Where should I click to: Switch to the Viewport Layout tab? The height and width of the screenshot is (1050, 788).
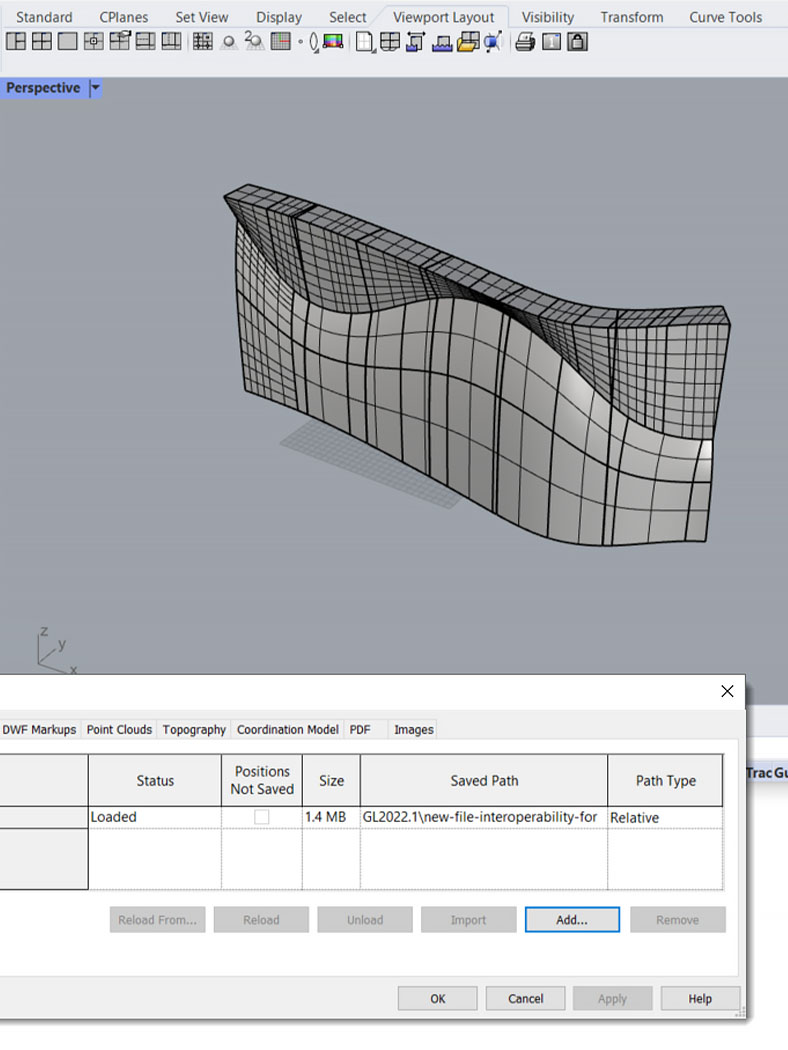(443, 17)
